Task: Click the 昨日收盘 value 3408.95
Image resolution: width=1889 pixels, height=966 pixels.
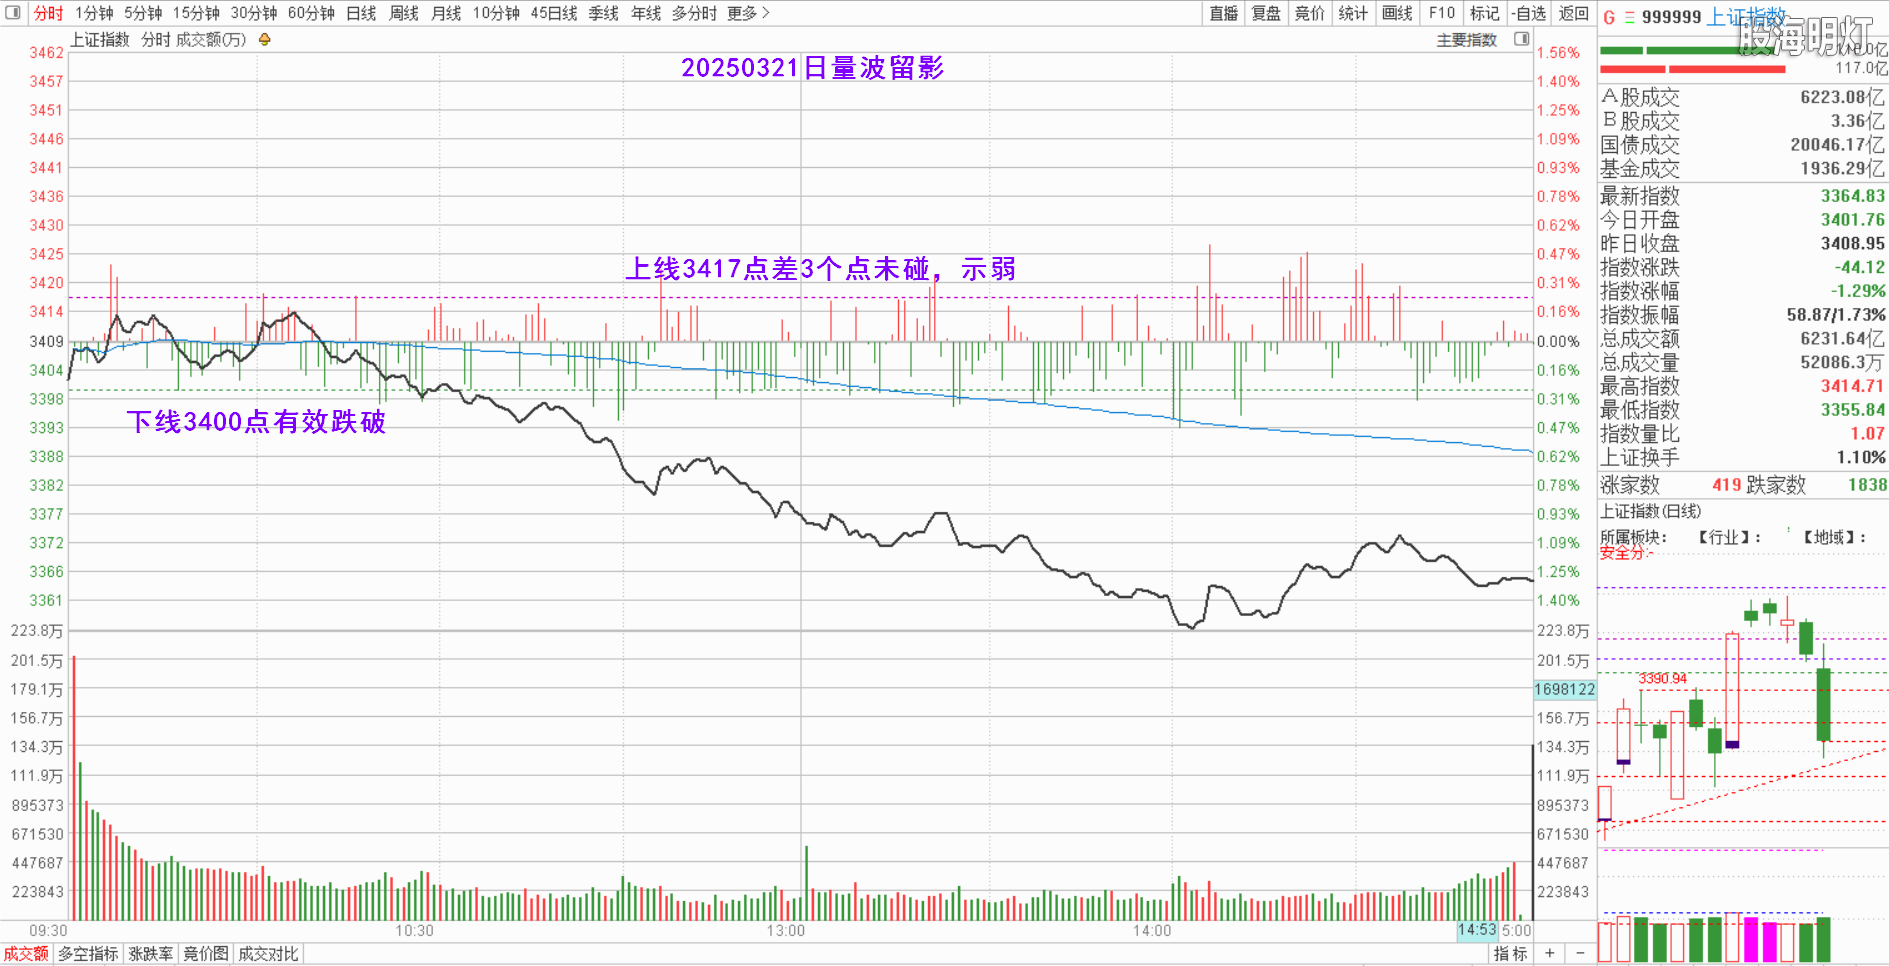Action: point(1852,243)
